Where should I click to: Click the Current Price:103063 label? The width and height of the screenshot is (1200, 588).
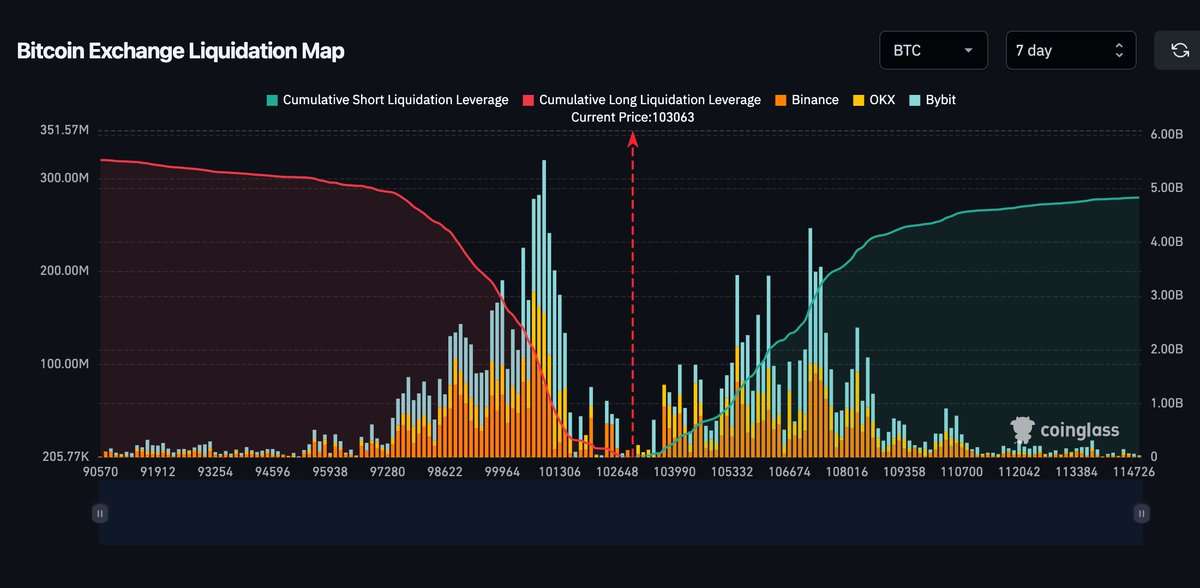632,117
